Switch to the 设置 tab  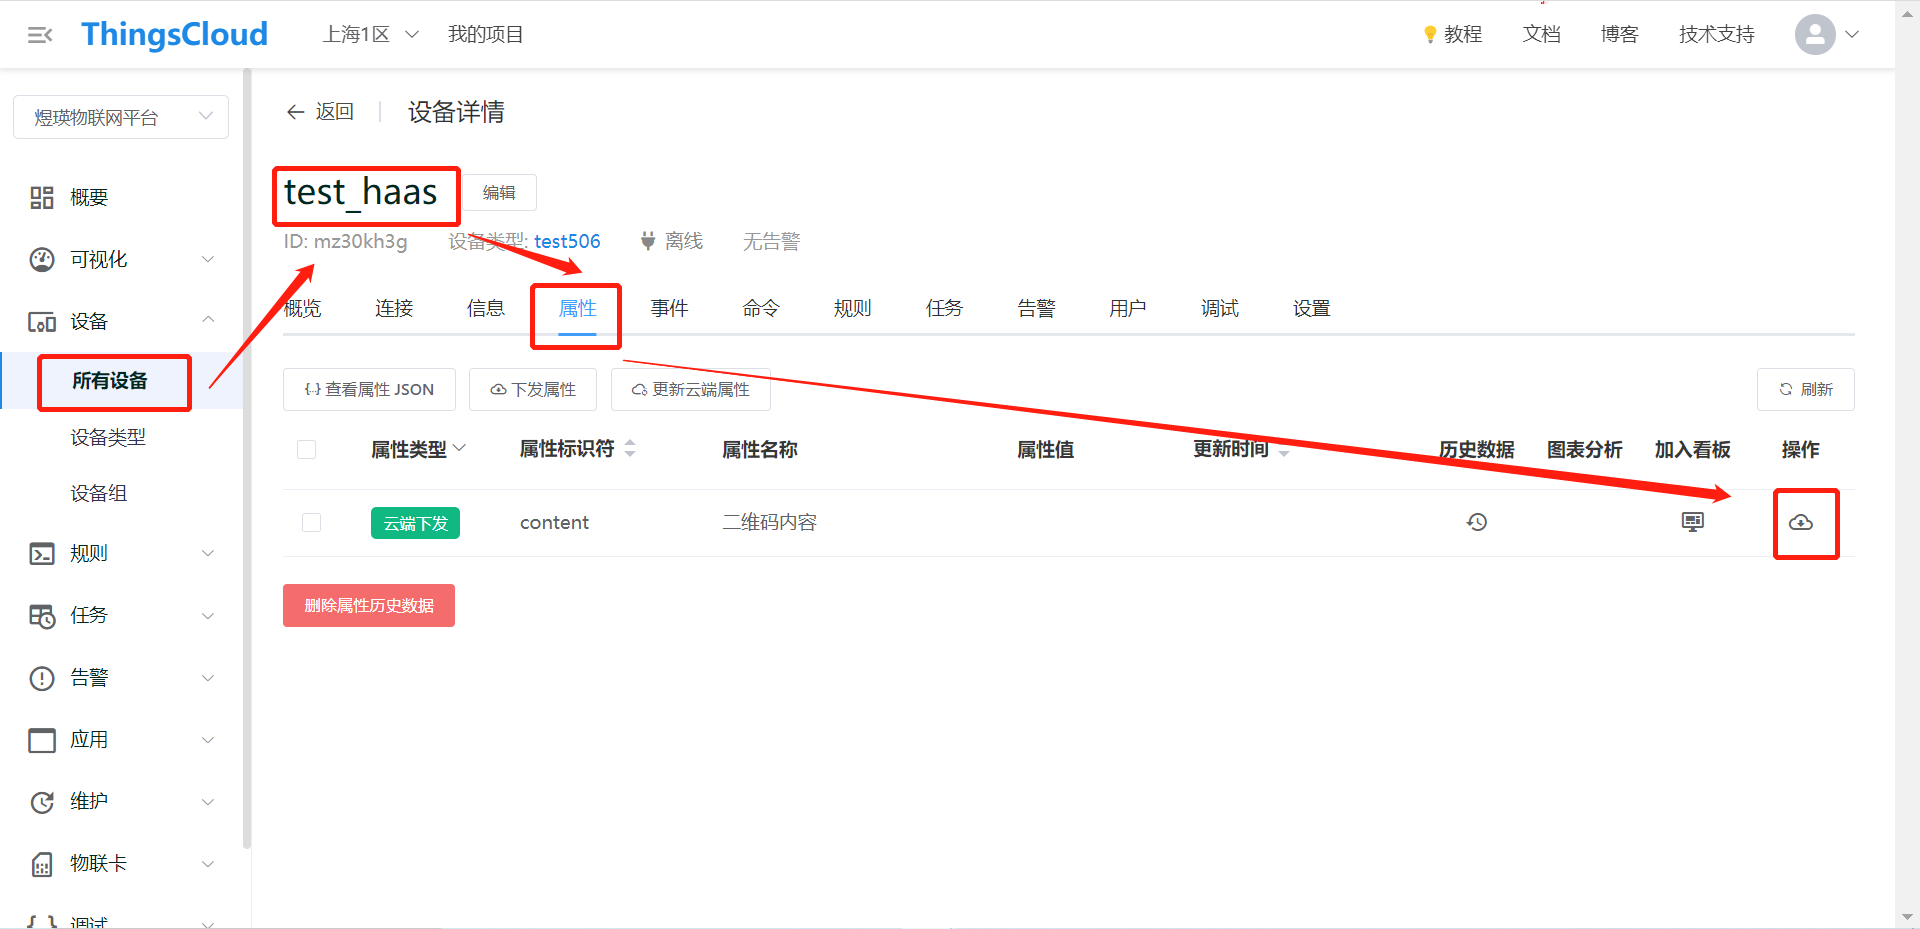(x=1312, y=308)
